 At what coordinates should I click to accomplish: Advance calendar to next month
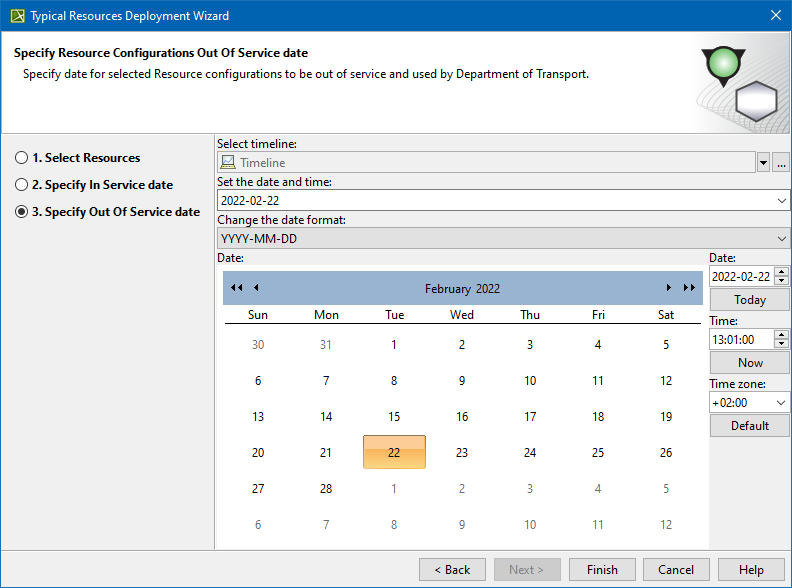point(669,288)
